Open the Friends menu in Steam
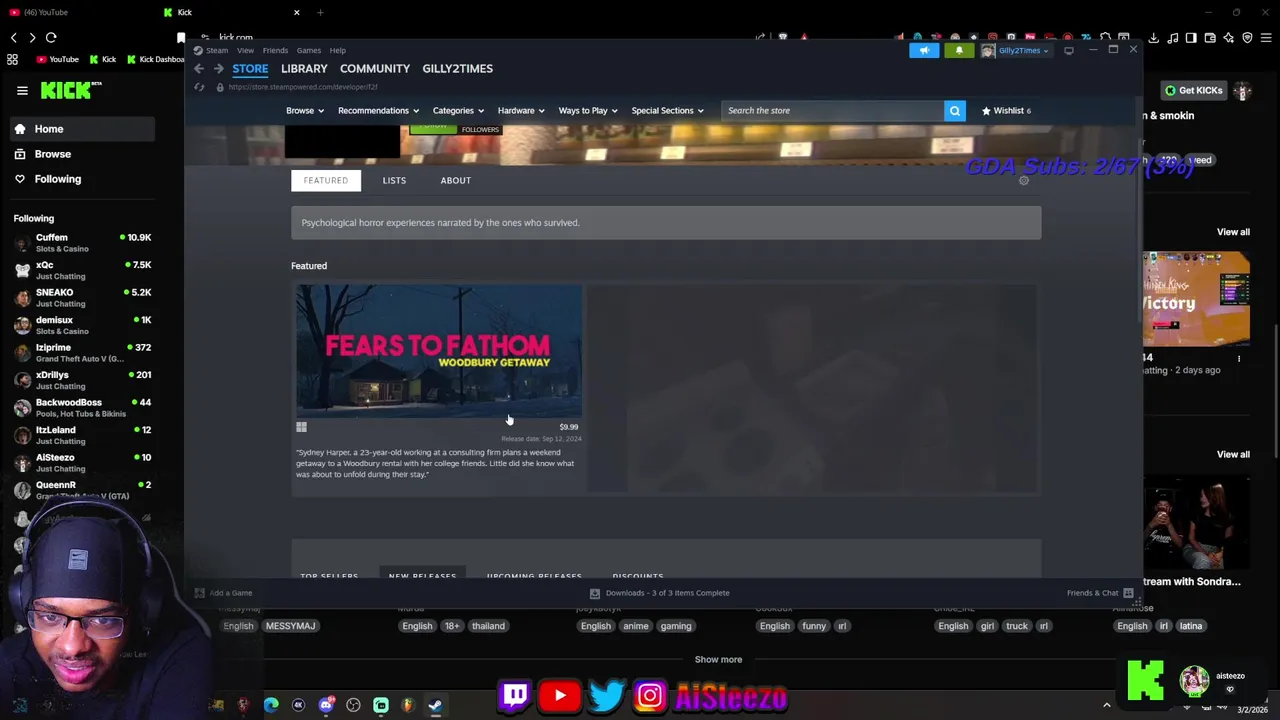This screenshot has width=1280, height=720. (x=275, y=50)
